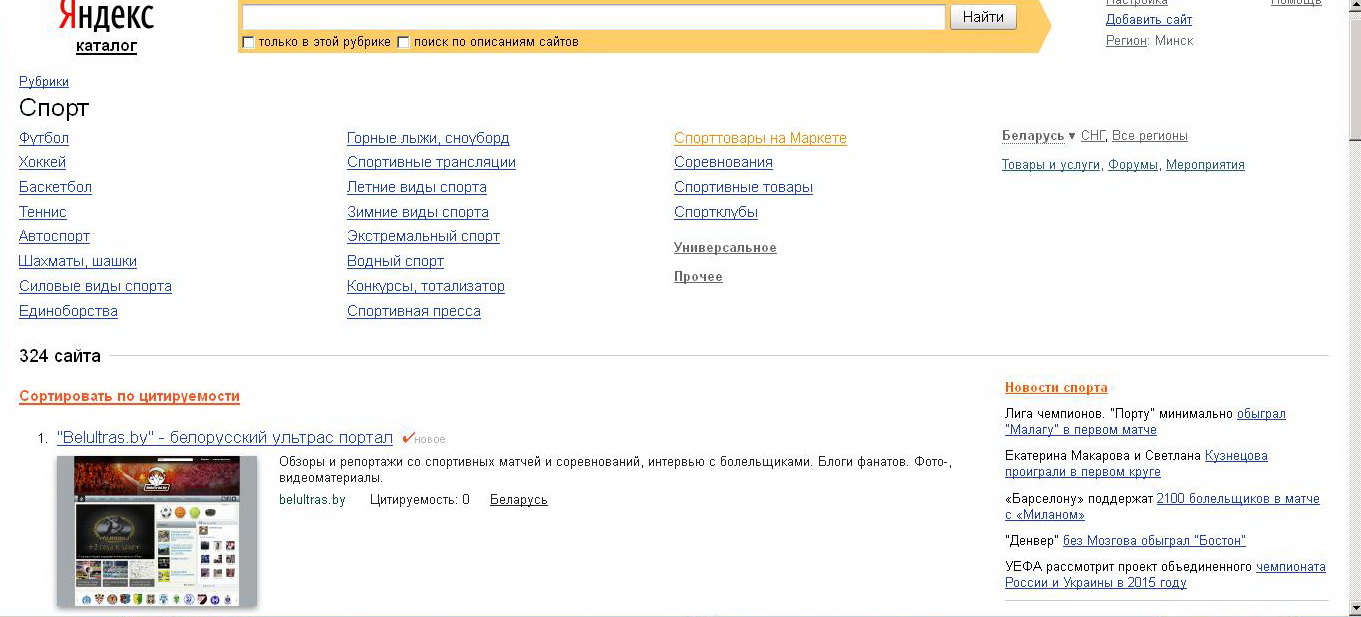Change region via the Регион link
This screenshot has height=617, width=1361.
pos(1126,41)
